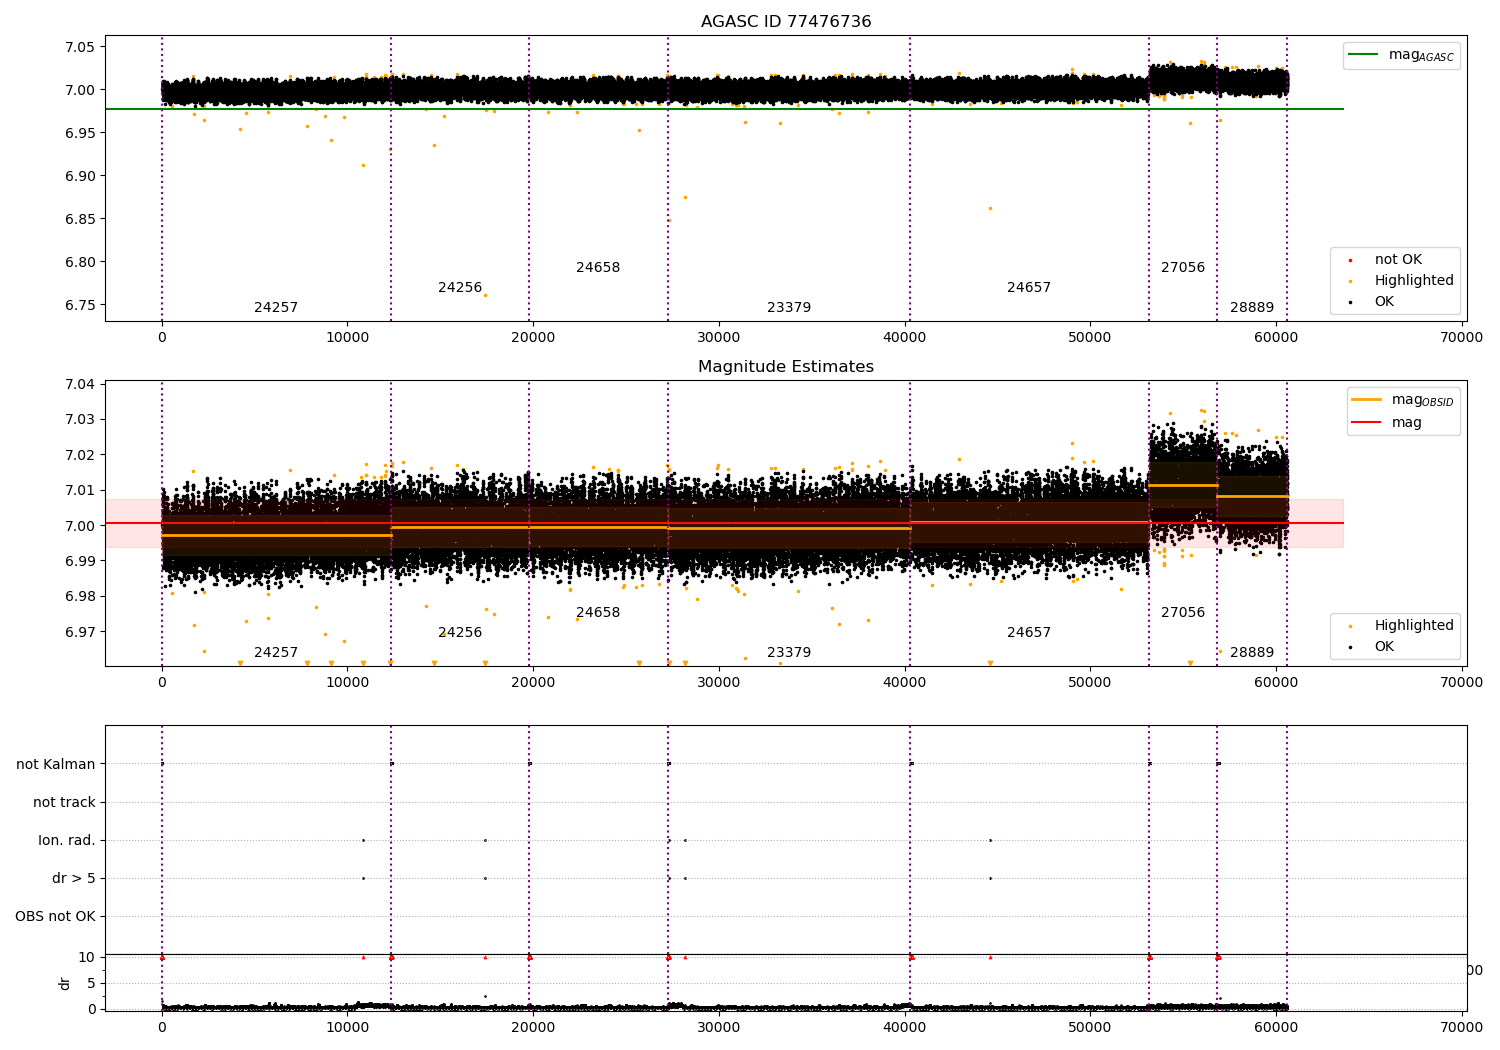Click the 10 tick on the dr axis

coord(87,957)
